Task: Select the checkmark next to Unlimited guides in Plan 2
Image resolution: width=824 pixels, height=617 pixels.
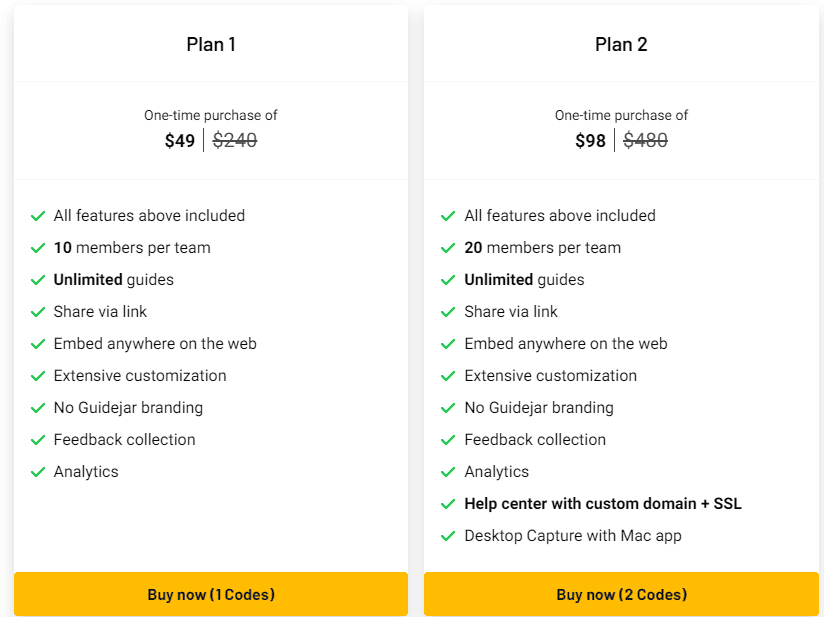Action: click(448, 279)
